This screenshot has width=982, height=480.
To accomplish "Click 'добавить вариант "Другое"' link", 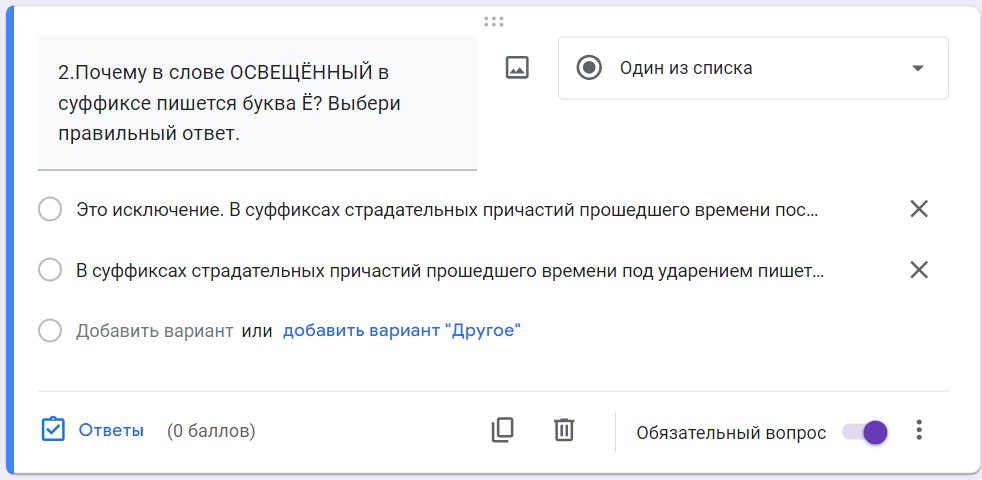I will (x=402, y=330).
